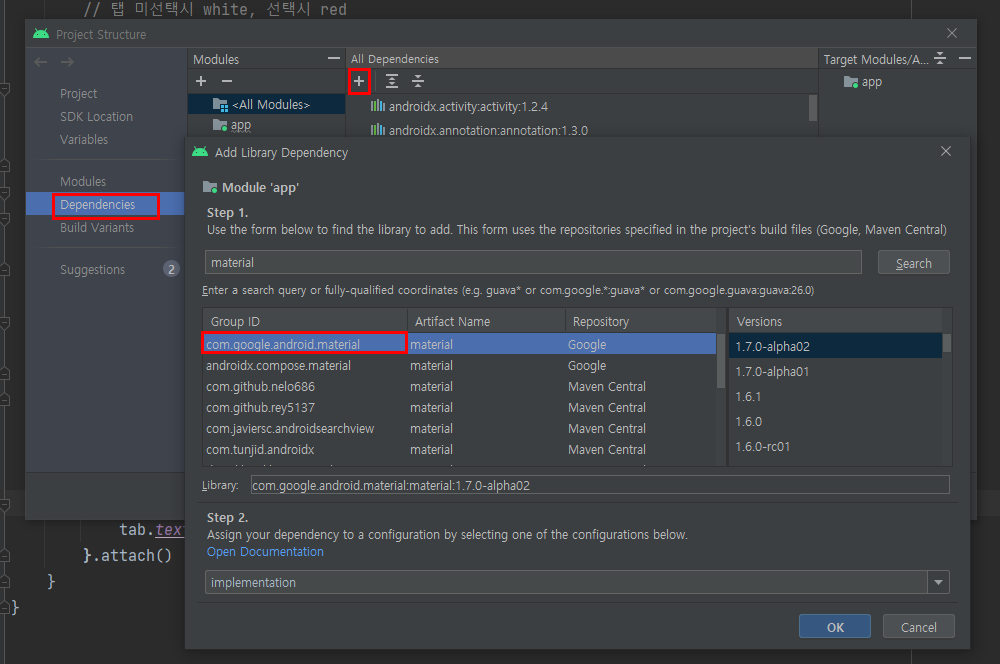Image resolution: width=1000 pixels, height=664 pixels.
Task: Select androidx.activity:activity:1.2.4 dependency
Action: [459, 107]
